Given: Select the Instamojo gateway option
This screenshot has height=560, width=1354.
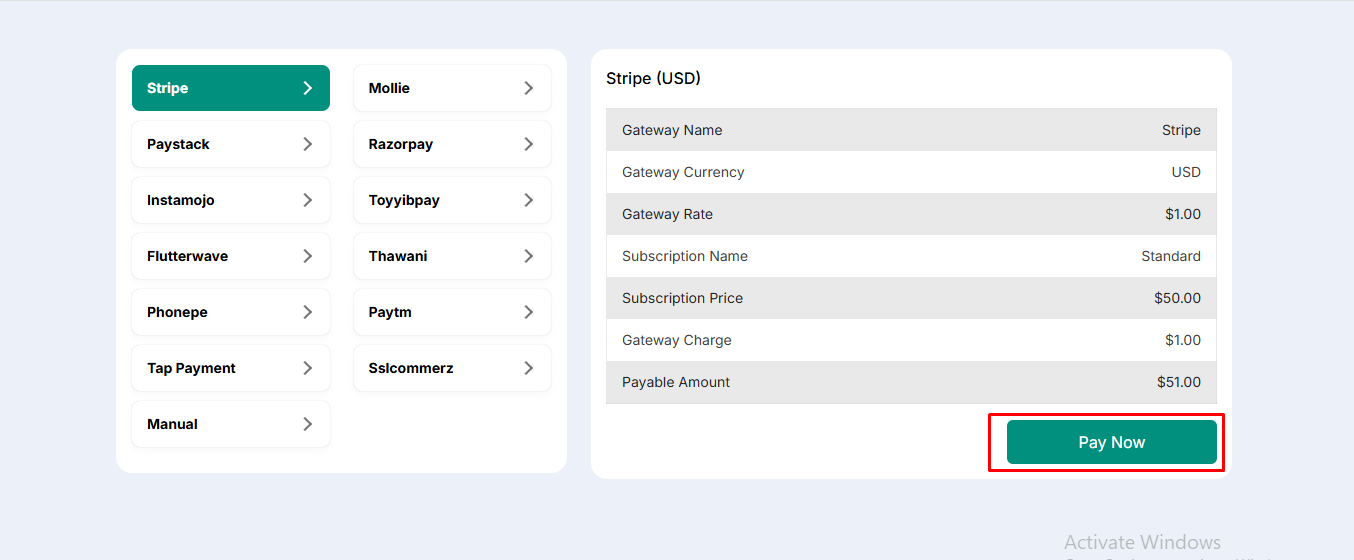Looking at the screenshot, I should pos(230,200).
